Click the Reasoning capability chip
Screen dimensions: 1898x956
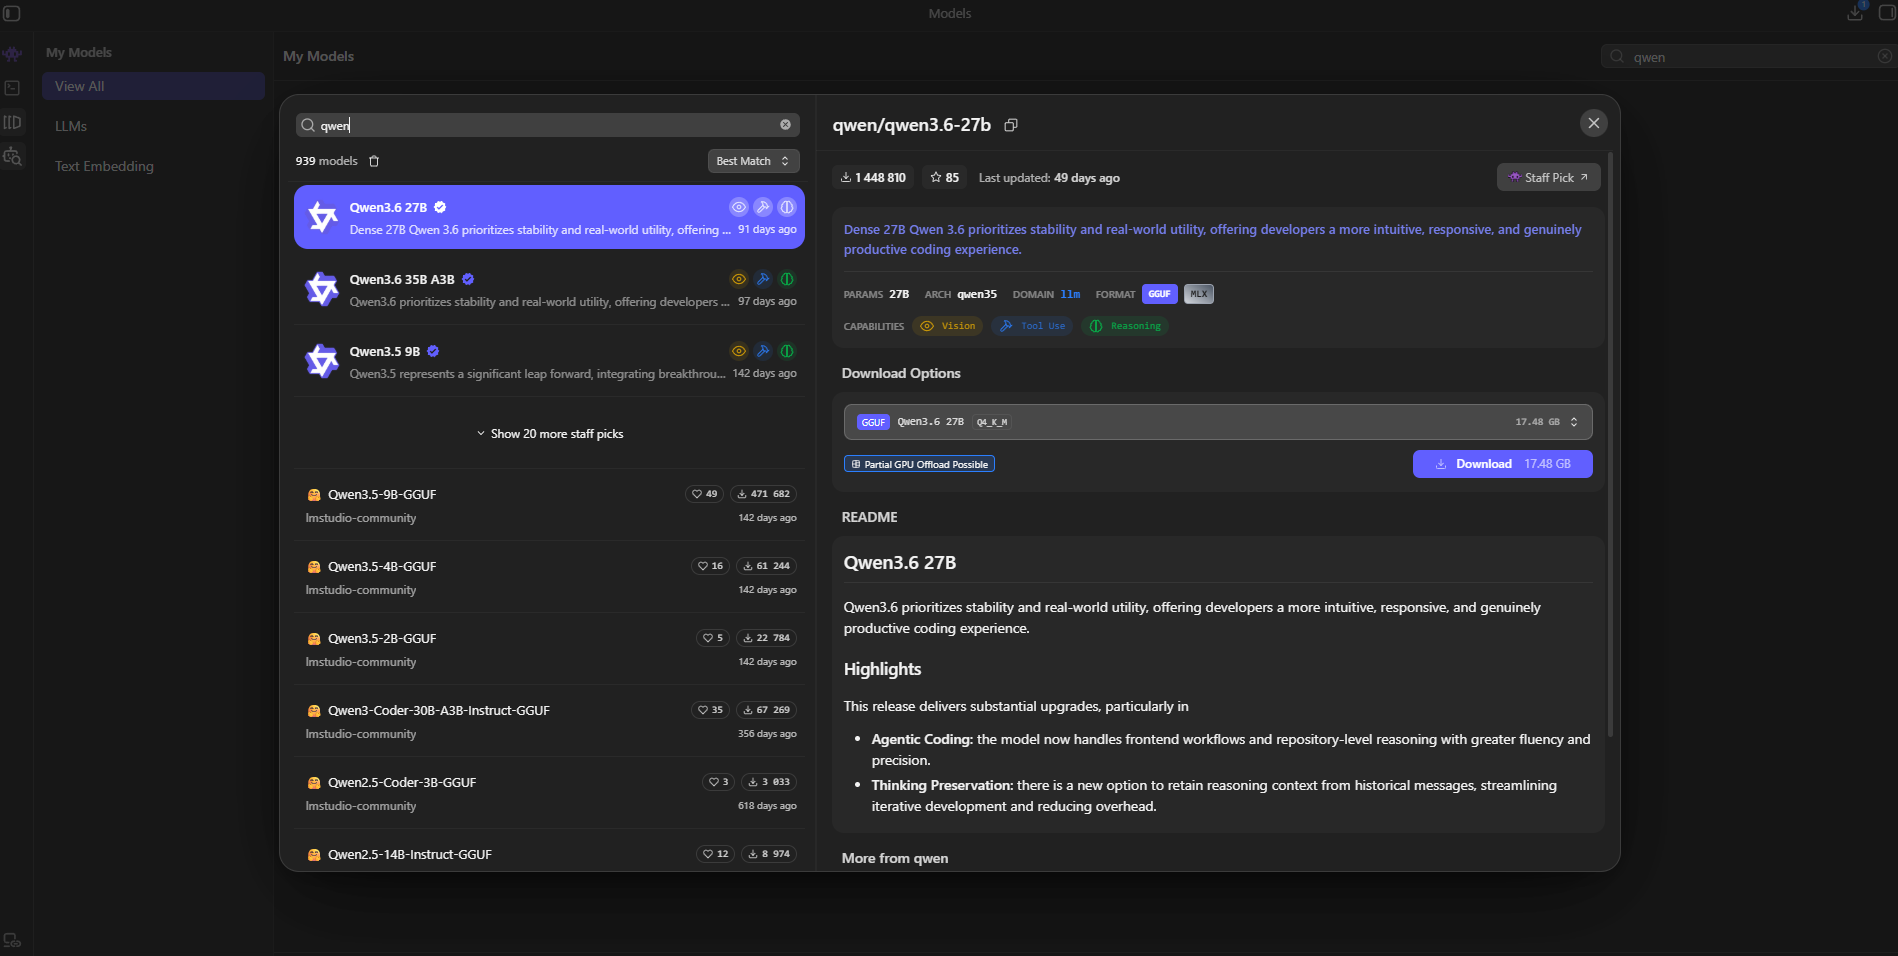(1125, 326)
